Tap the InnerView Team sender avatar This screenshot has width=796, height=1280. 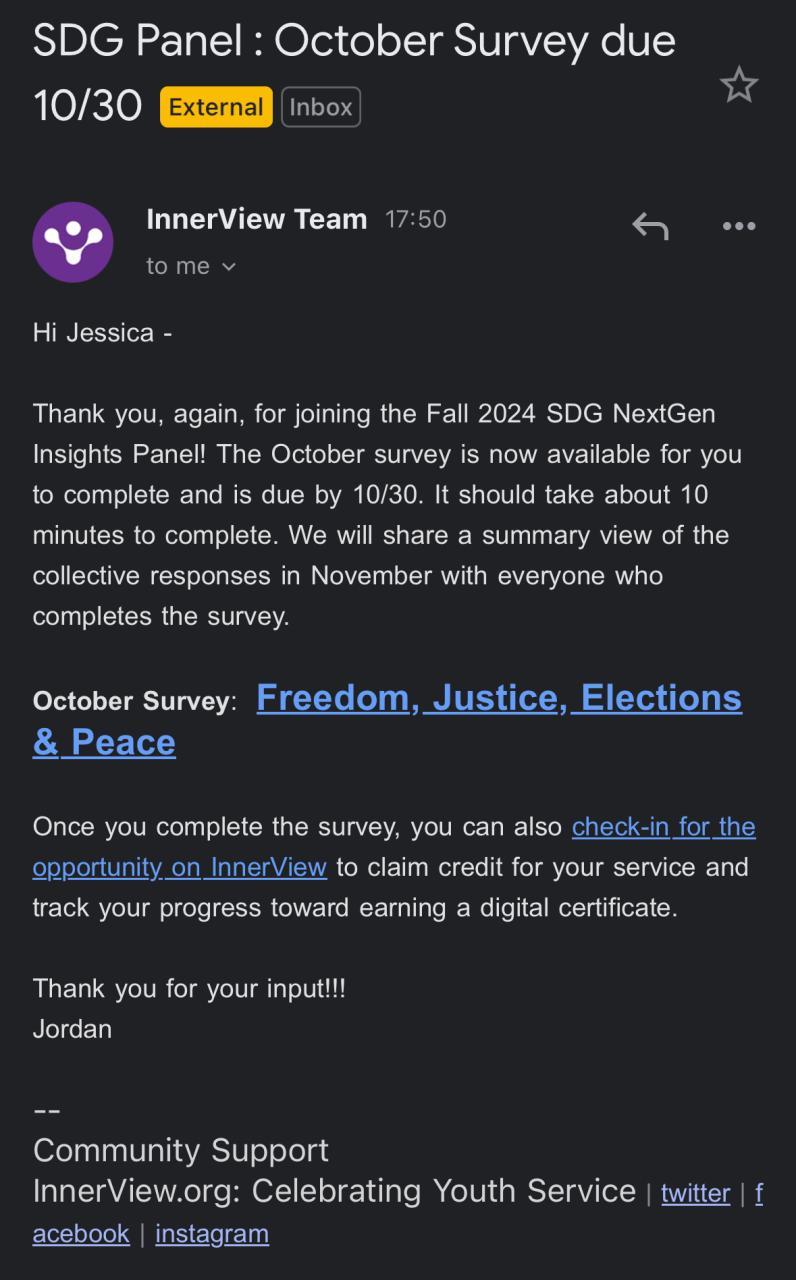[x=73, y=242]
